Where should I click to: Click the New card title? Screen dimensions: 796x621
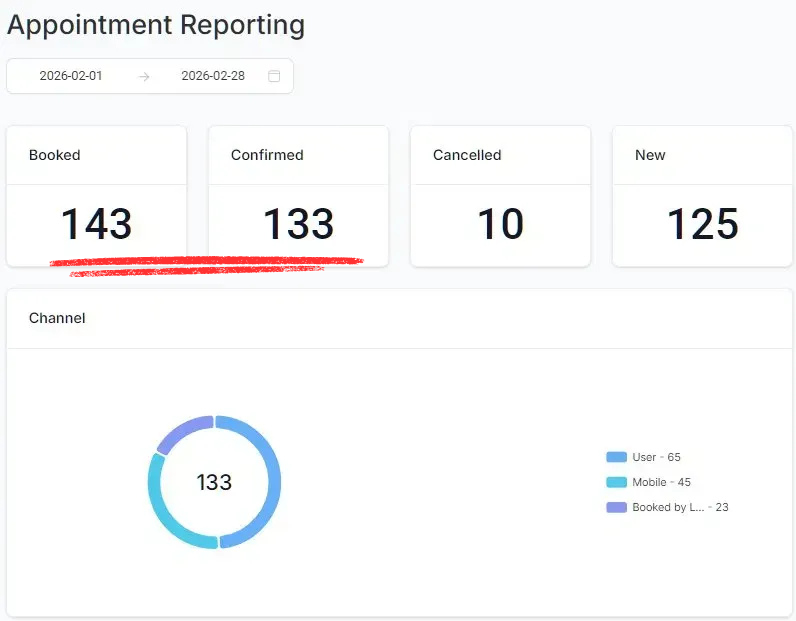[x=650, y=155]
